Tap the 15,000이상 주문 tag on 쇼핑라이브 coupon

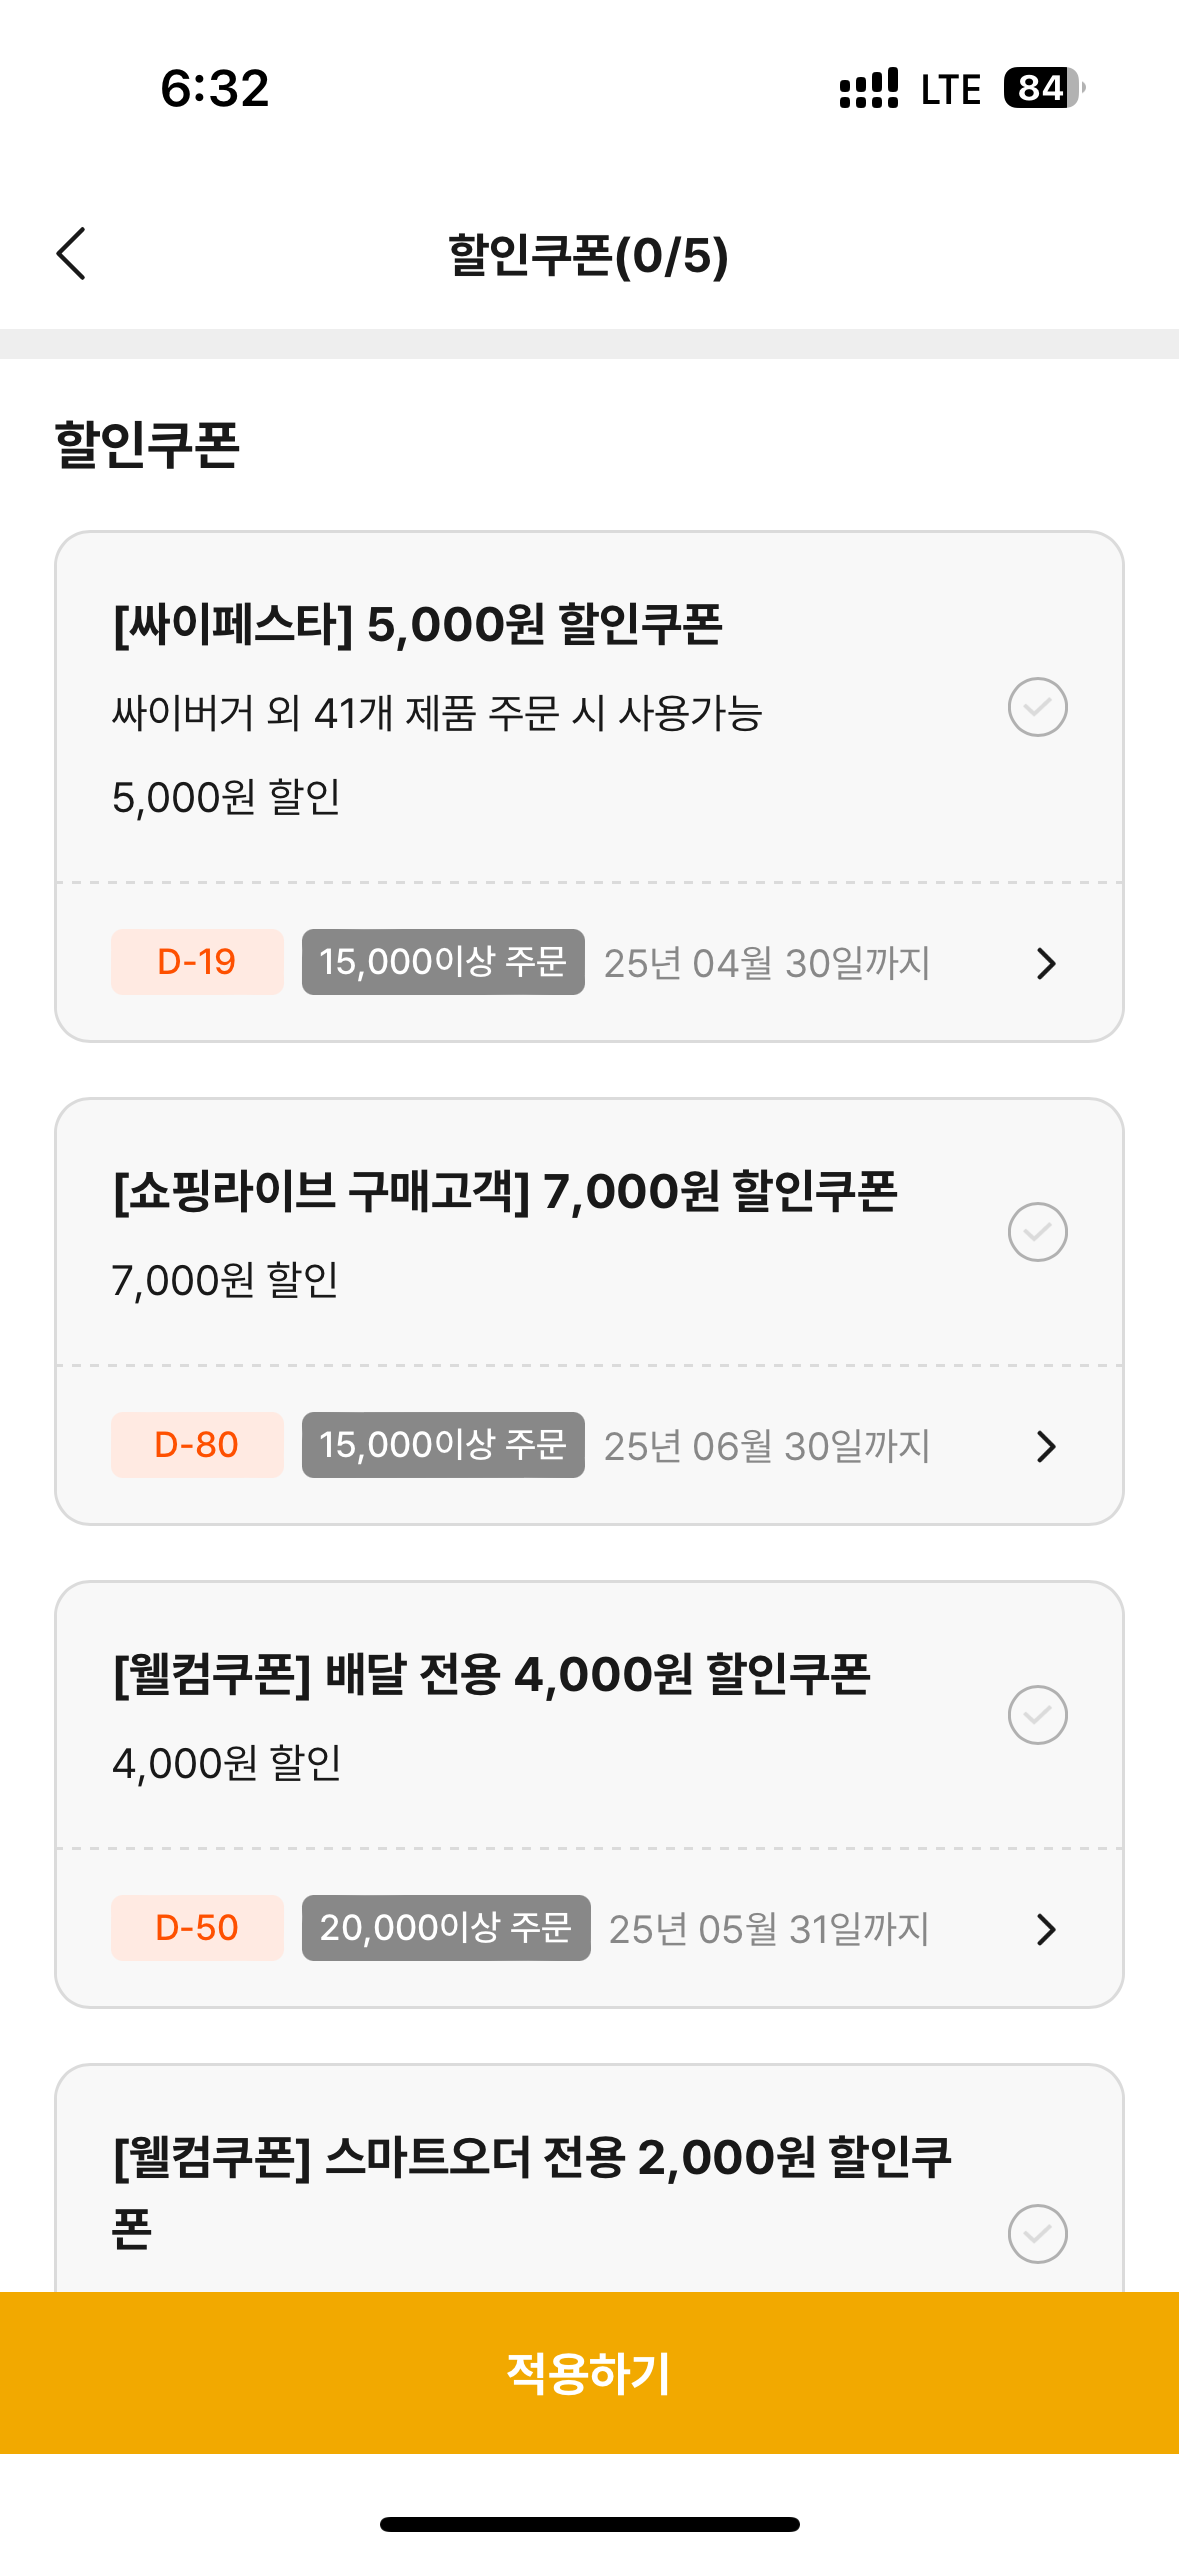pos(443,1445)
